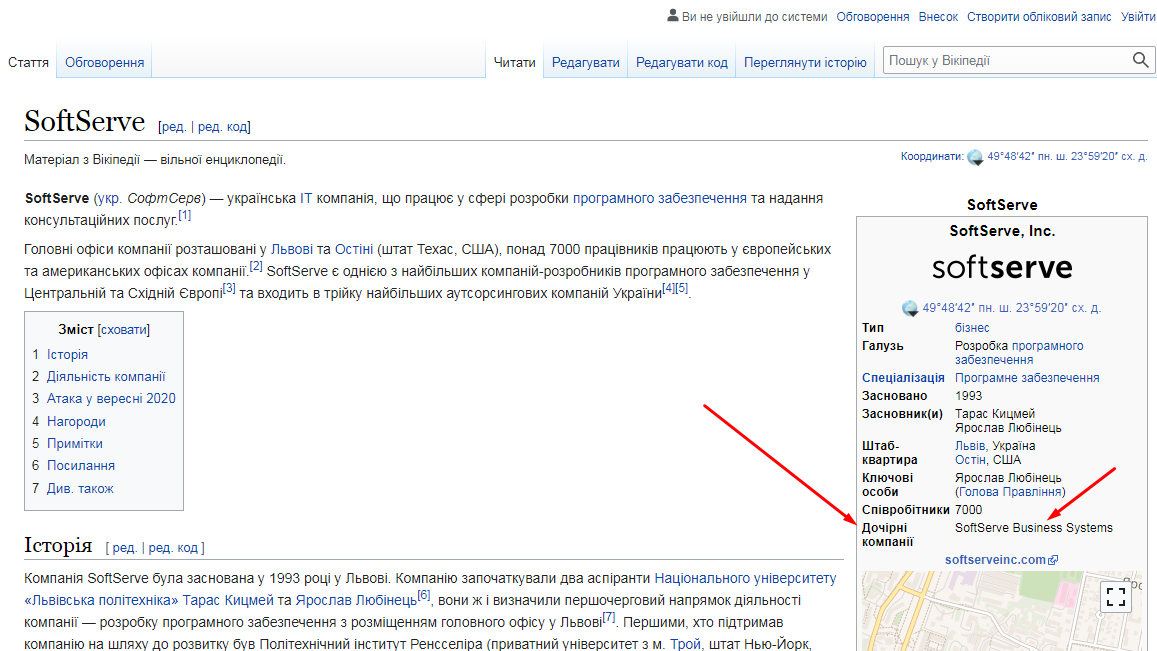Image resolution: width=1157 pixels, height=651 pixels.
Task: Click the Увійти login link
Action: pos(1139,16)
